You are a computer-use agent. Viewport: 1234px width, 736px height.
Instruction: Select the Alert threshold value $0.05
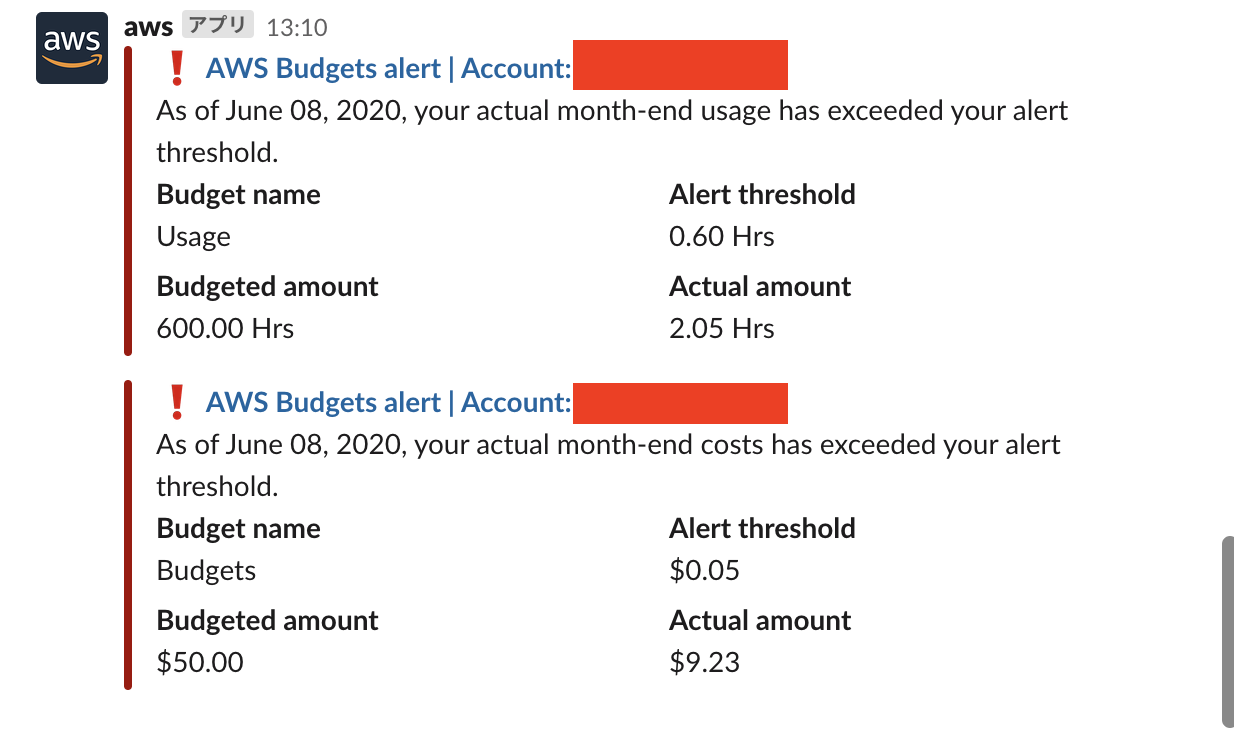click(697, 570)
